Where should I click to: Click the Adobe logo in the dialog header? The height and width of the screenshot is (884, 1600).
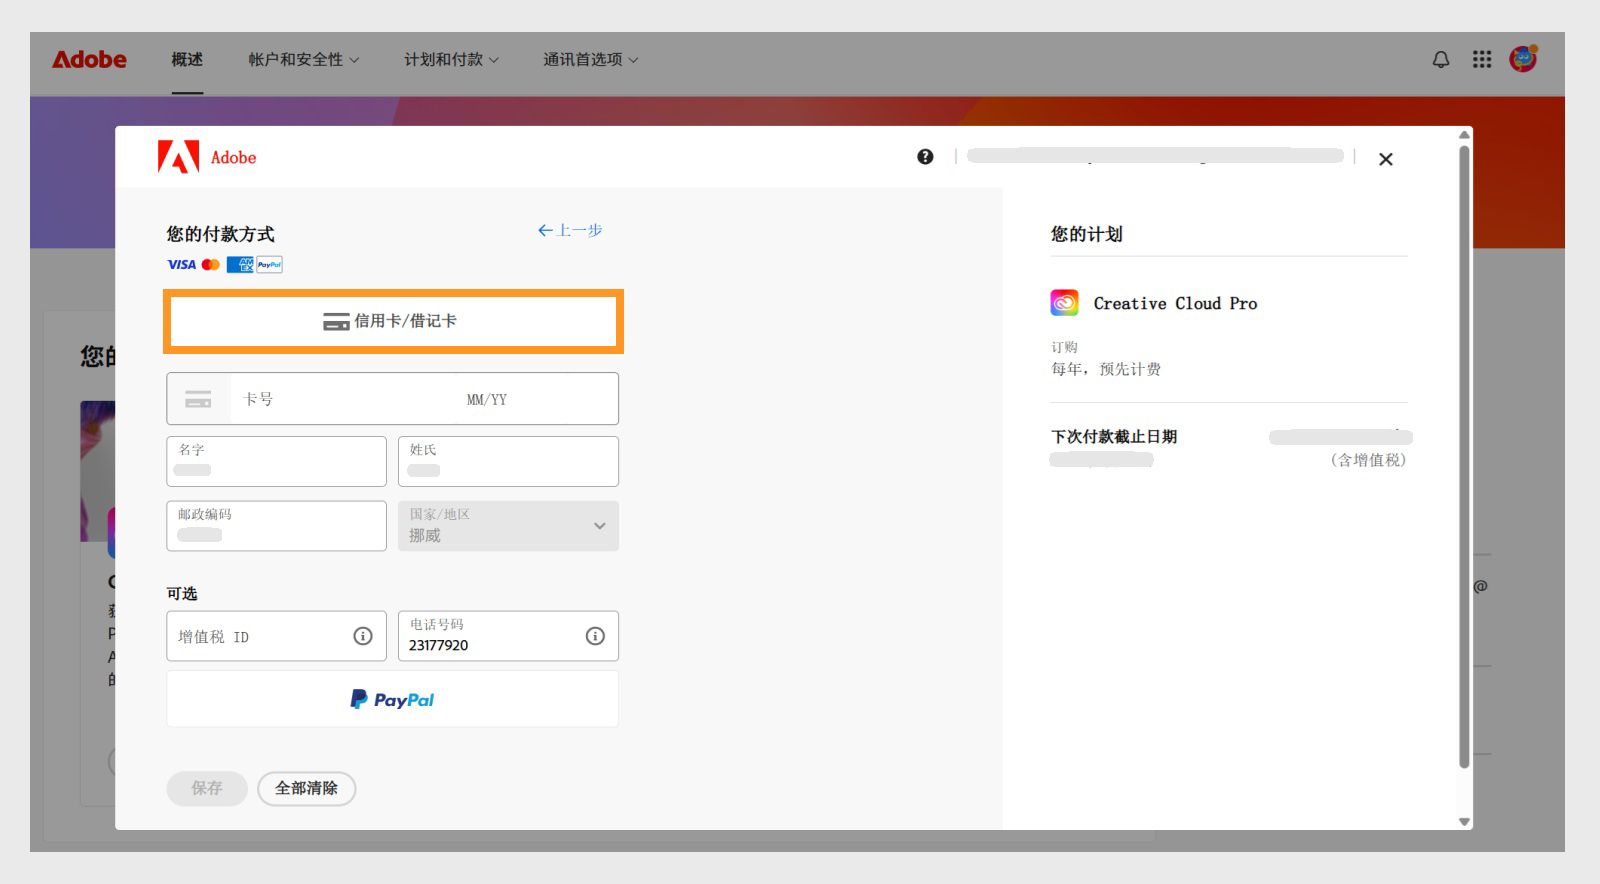[x=207, y=157]
